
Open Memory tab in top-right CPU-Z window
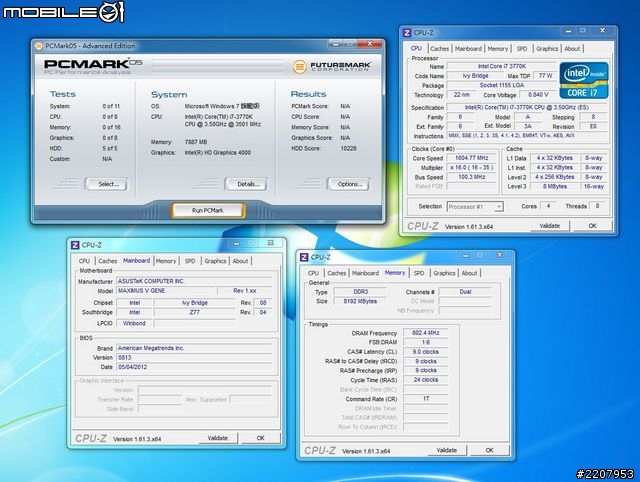(x=498, y=49)
